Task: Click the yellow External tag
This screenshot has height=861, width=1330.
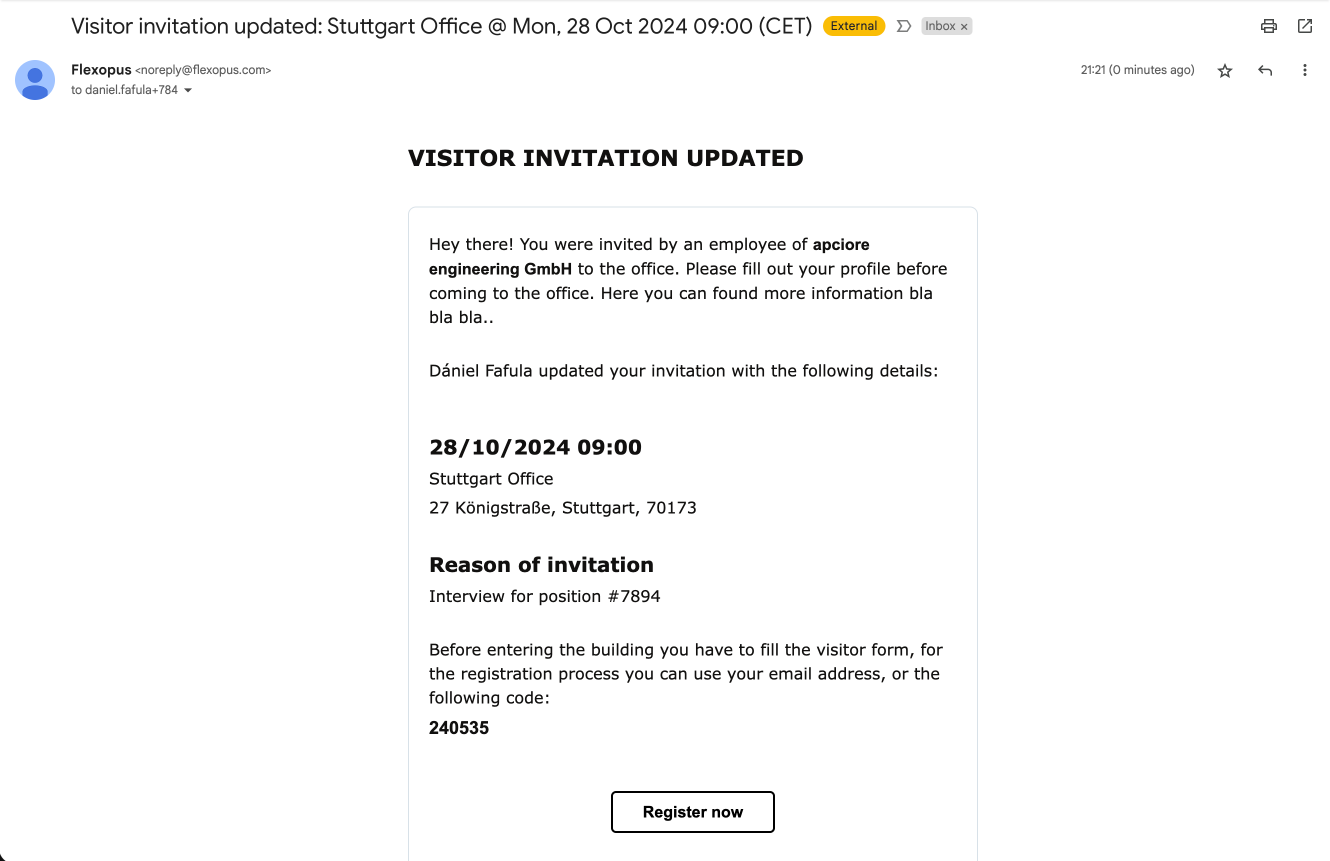Action: (854, 26)
